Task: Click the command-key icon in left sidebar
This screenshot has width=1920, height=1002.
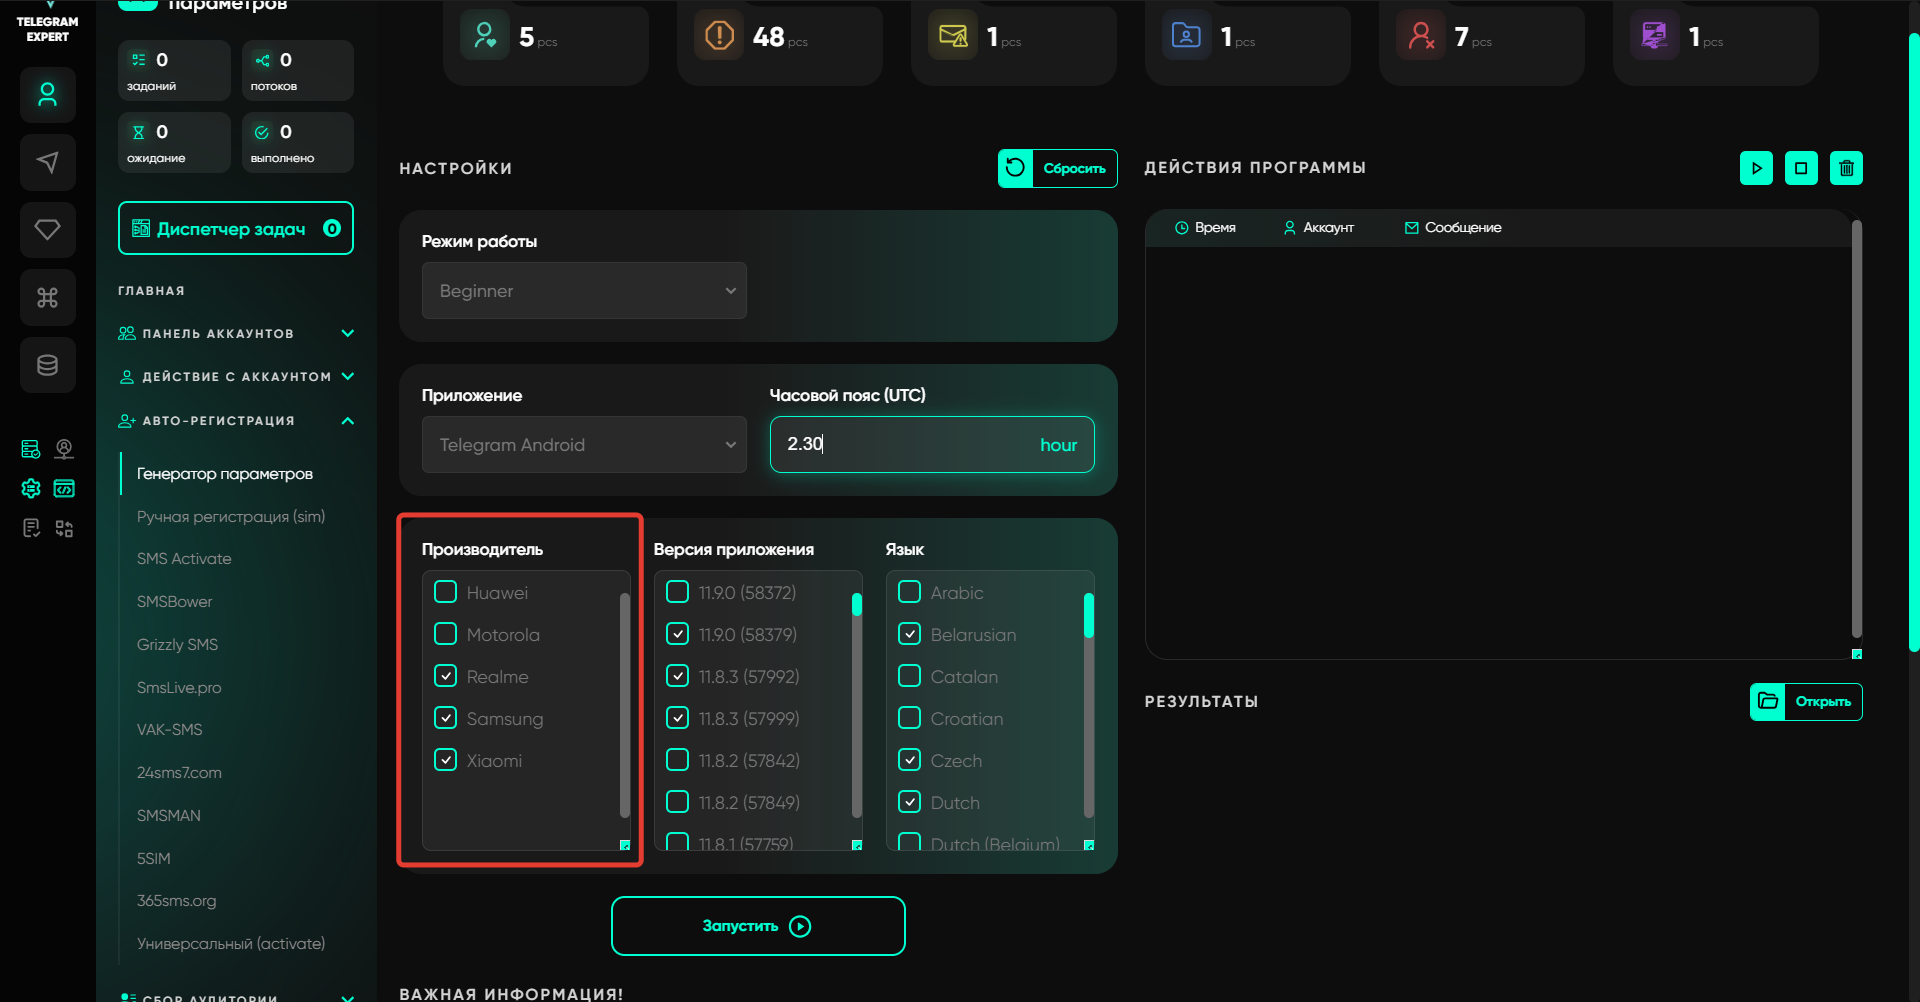Action: click(x=47, y=297)
